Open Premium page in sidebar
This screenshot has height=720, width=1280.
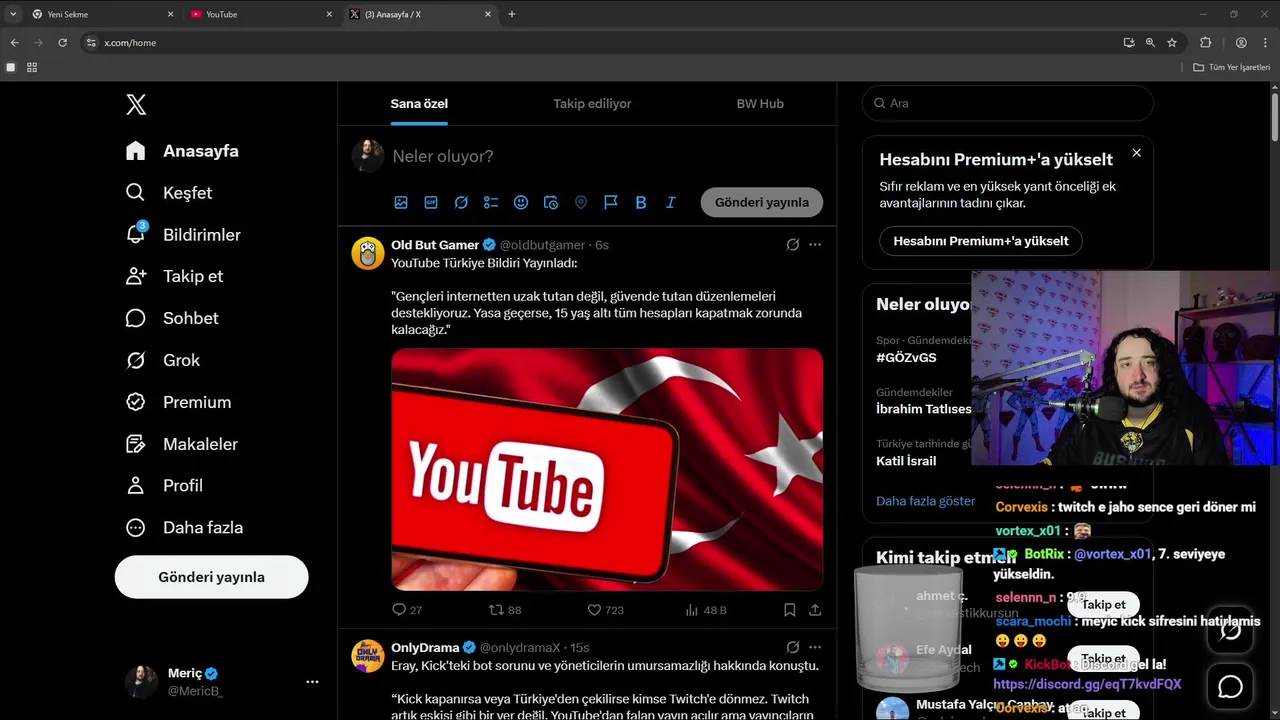(178, 402)
